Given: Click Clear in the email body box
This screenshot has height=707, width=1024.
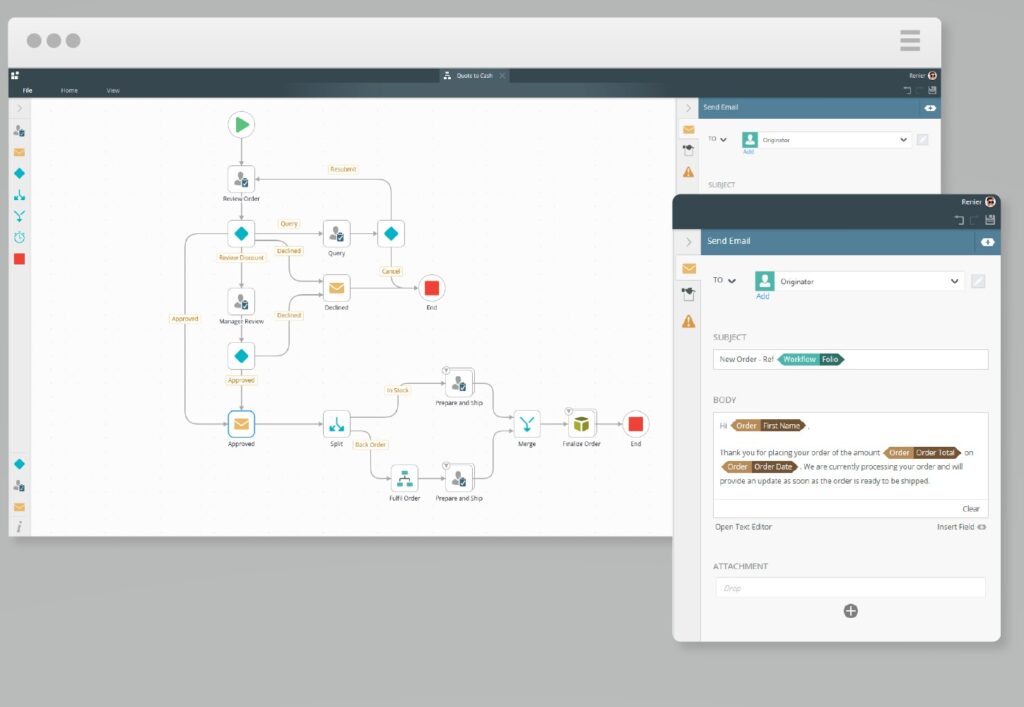Looking at the screenshot, I should click(x=970, y=509).
